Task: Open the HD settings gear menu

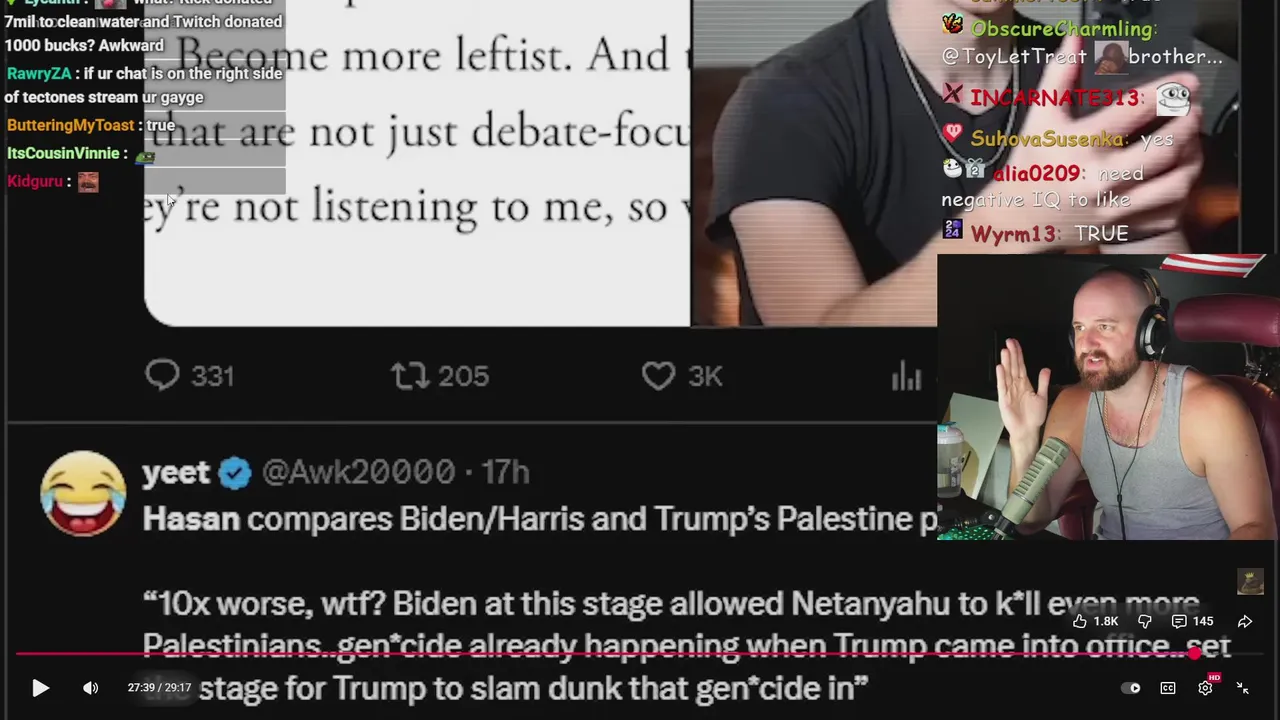Action: [x=1206, y=687]
